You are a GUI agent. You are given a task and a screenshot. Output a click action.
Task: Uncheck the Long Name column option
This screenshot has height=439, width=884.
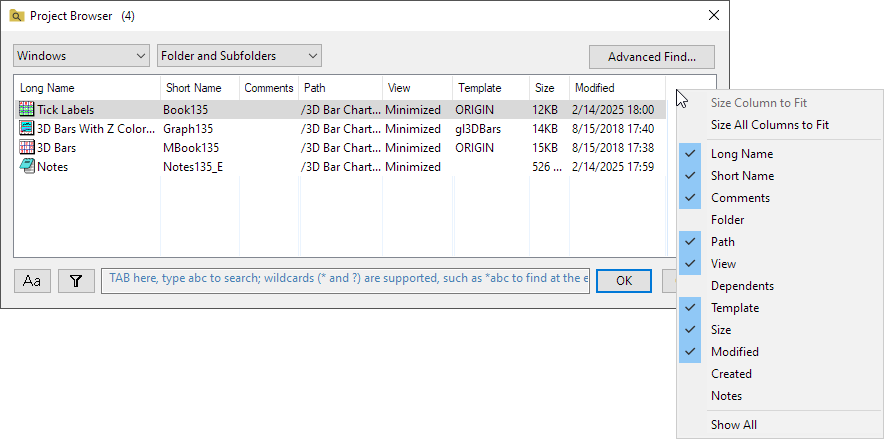[741, 154]
